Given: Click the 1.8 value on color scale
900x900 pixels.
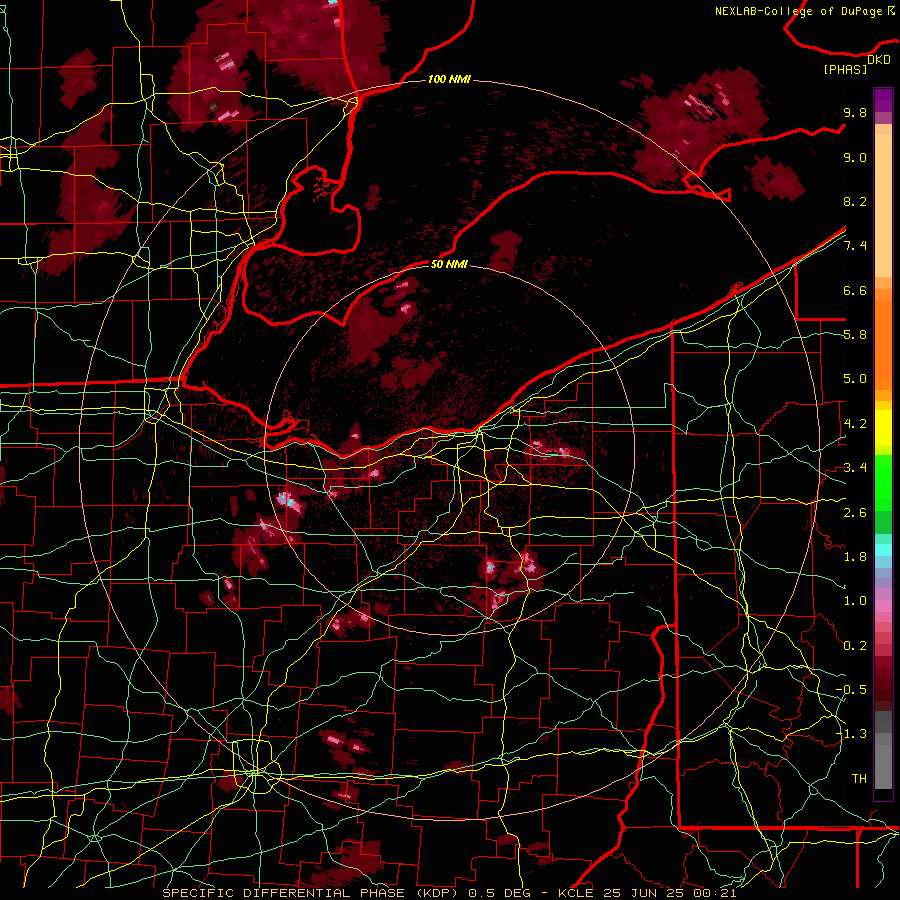Looking at the screenshot, I should click(x=855, y=557).
